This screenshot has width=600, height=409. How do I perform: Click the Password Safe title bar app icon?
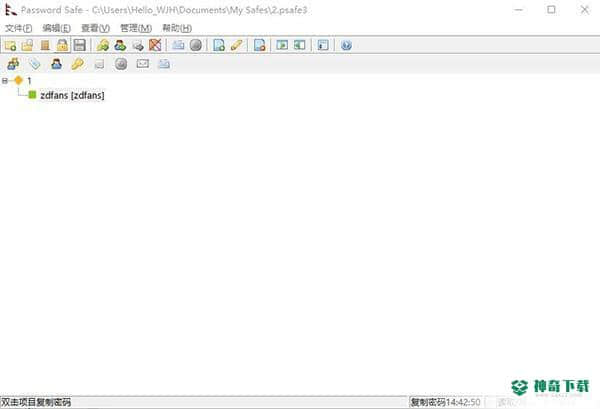pos(11,10)
